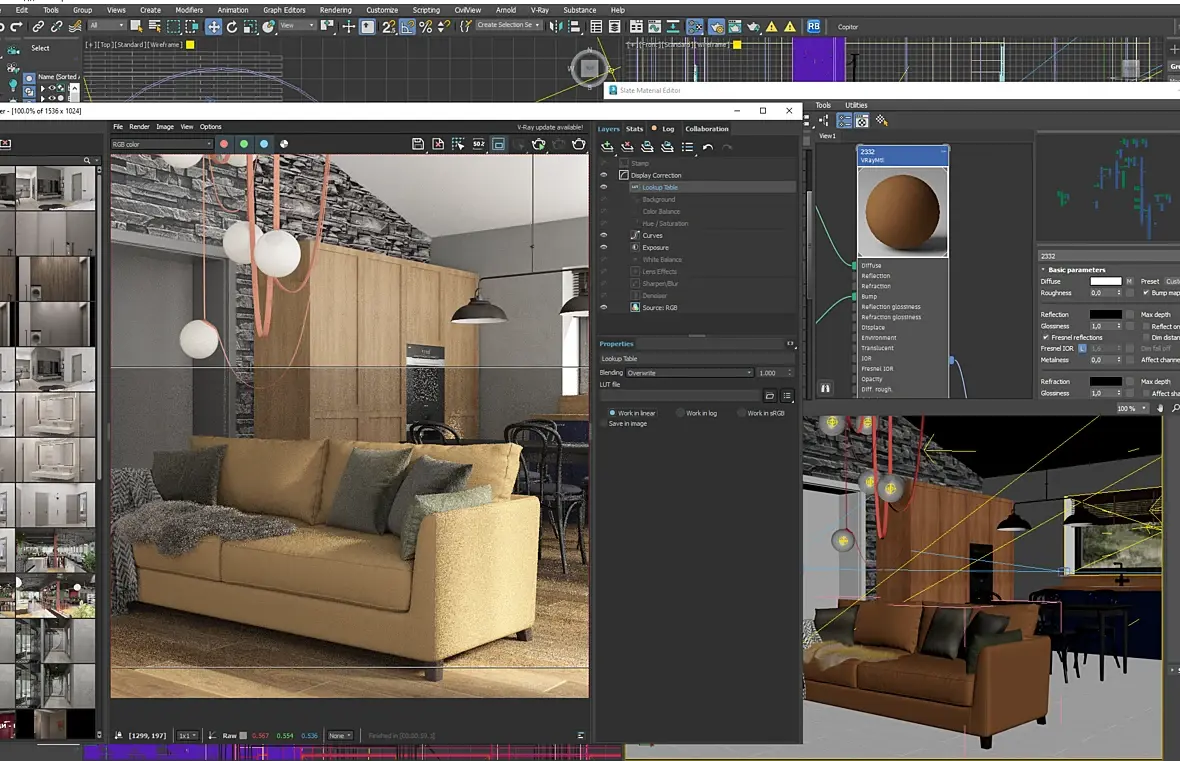
Task: Select the 'Work in log' radio option
Action: click(681, 413)
